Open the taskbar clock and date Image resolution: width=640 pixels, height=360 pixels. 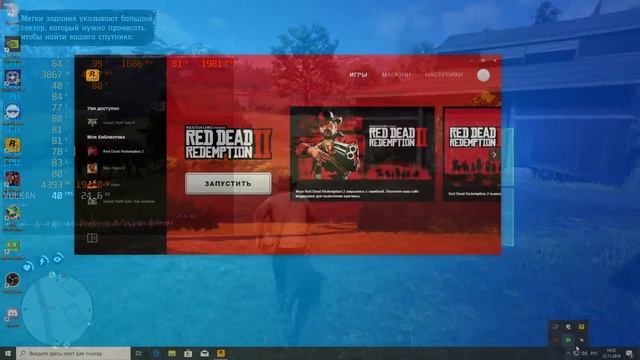click(x=611, y=353)
